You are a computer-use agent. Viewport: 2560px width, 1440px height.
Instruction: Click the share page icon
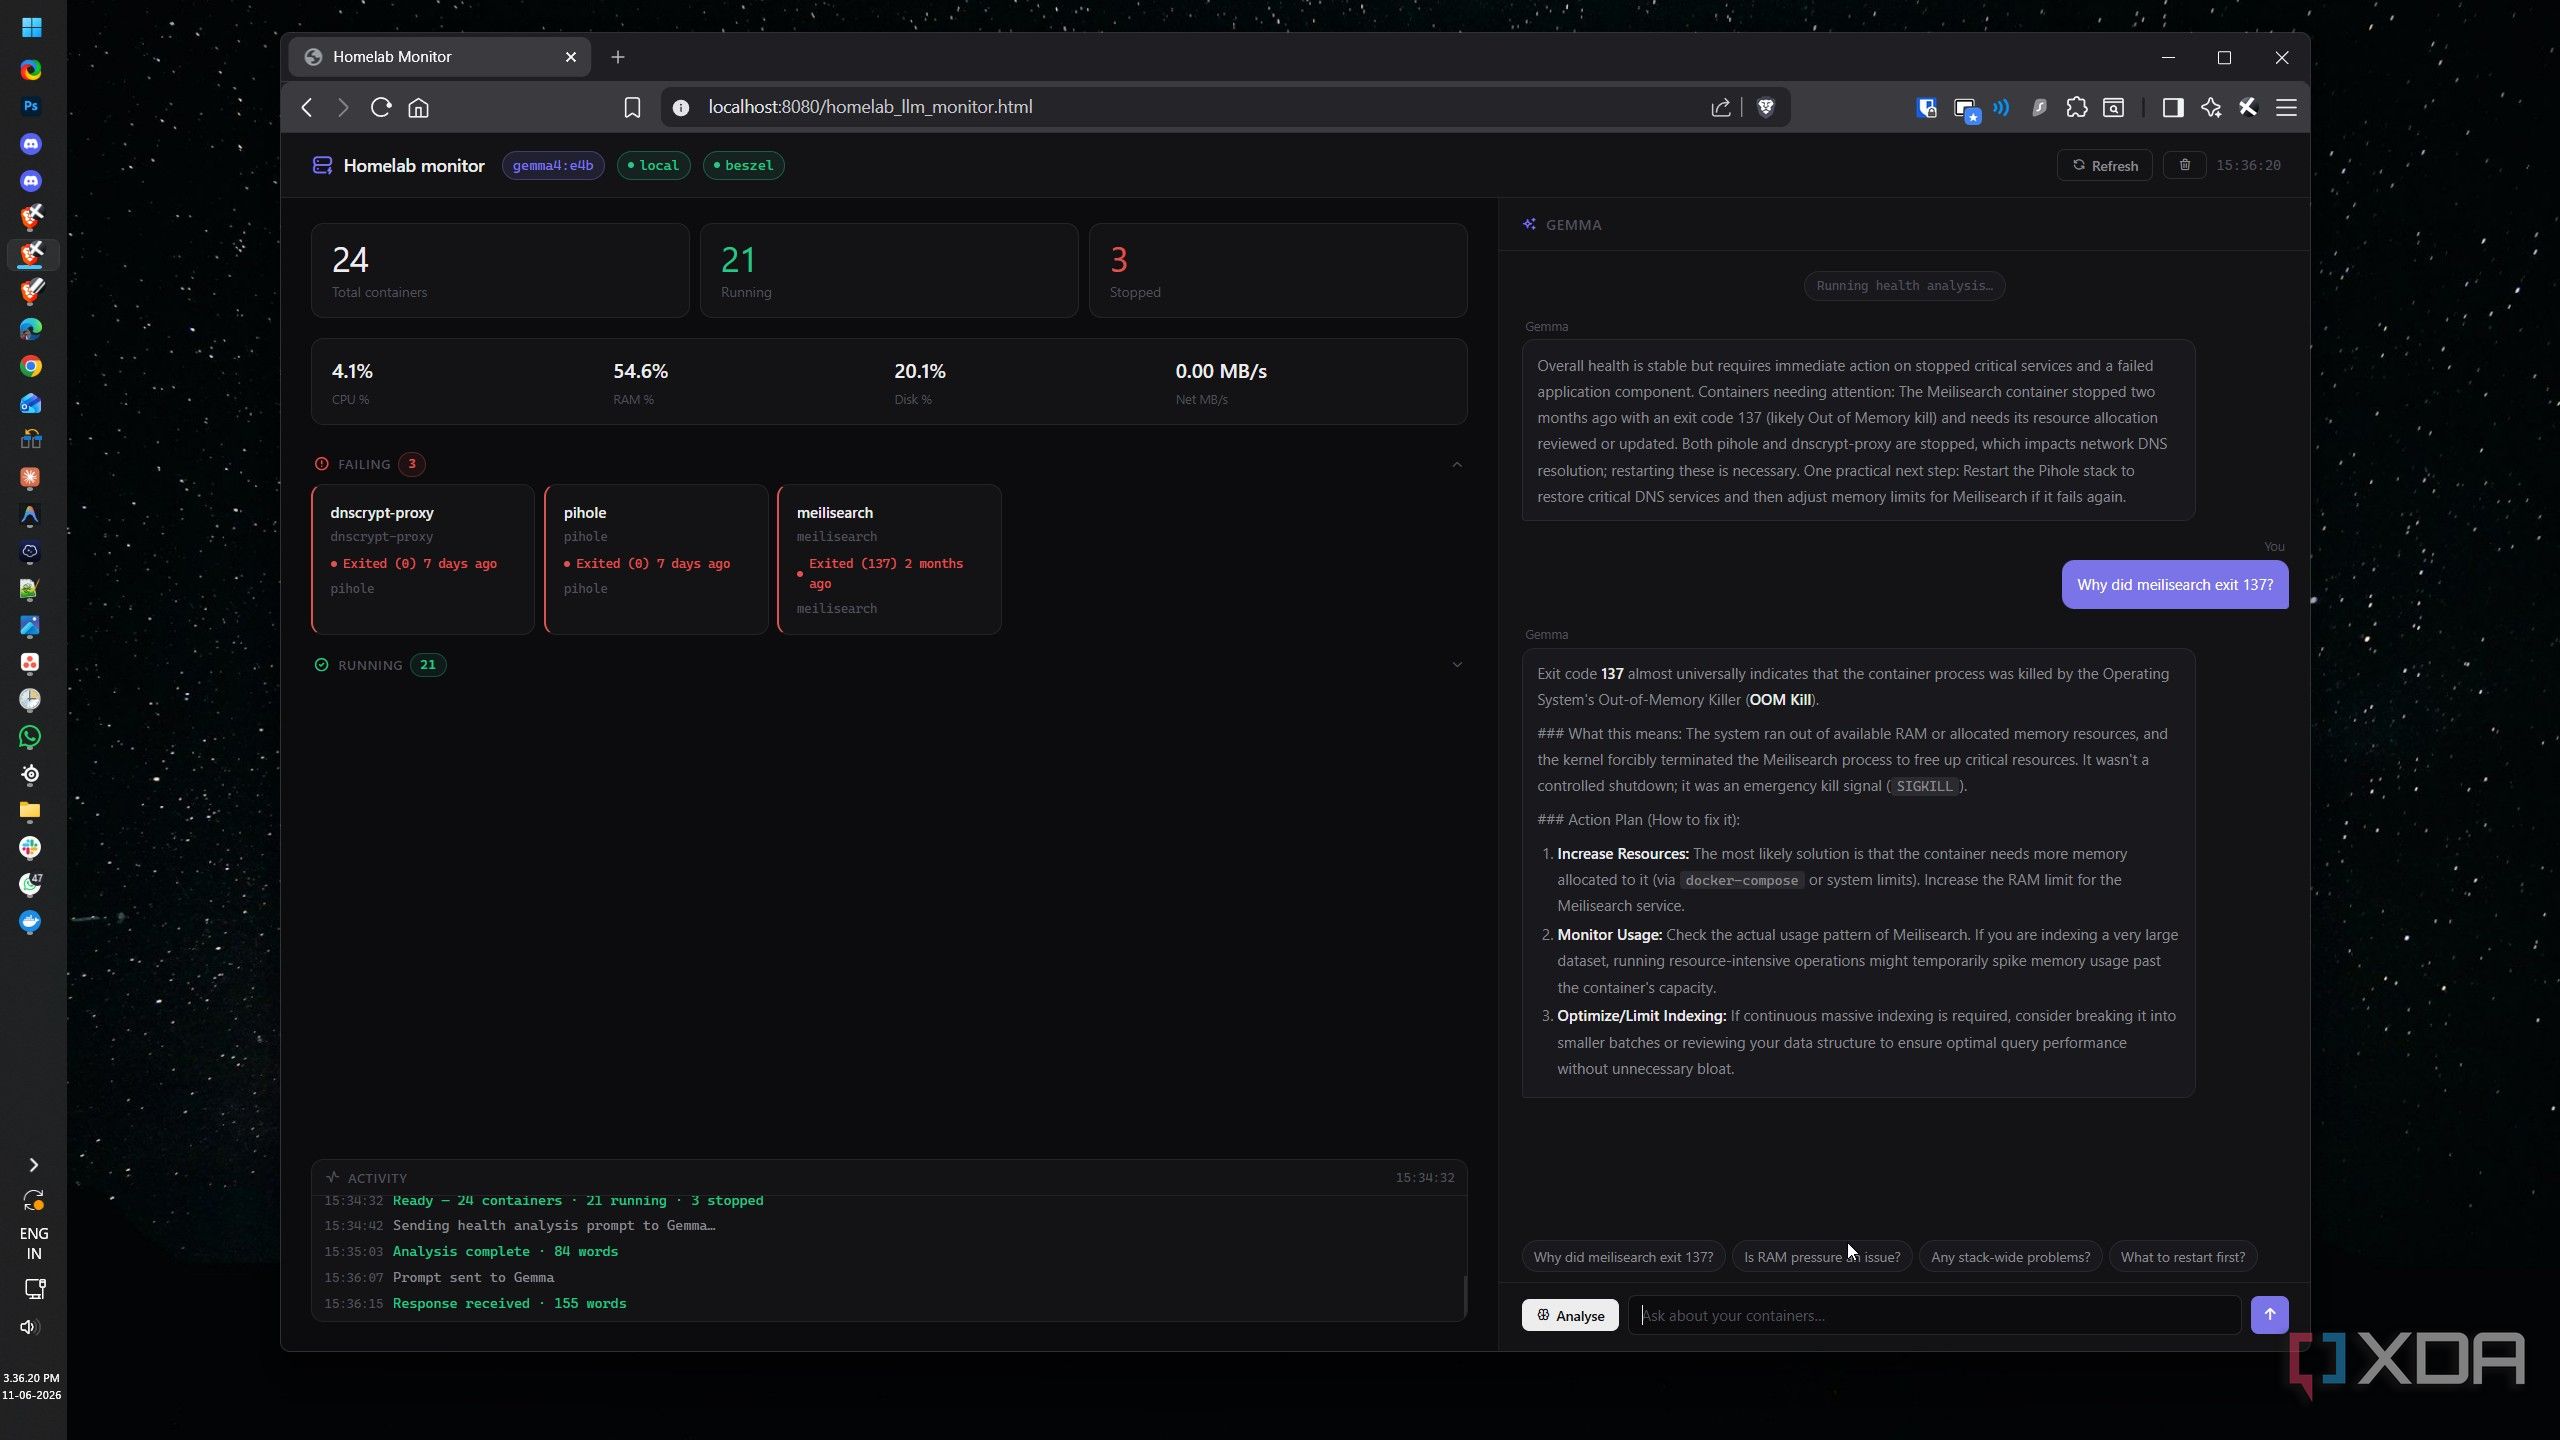coord(1720,107)
